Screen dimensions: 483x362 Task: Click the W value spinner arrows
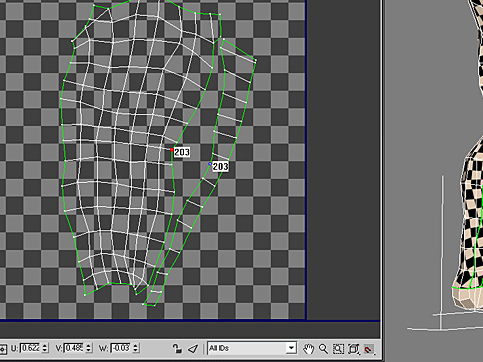pyautogui.click(x=135, y=348)
